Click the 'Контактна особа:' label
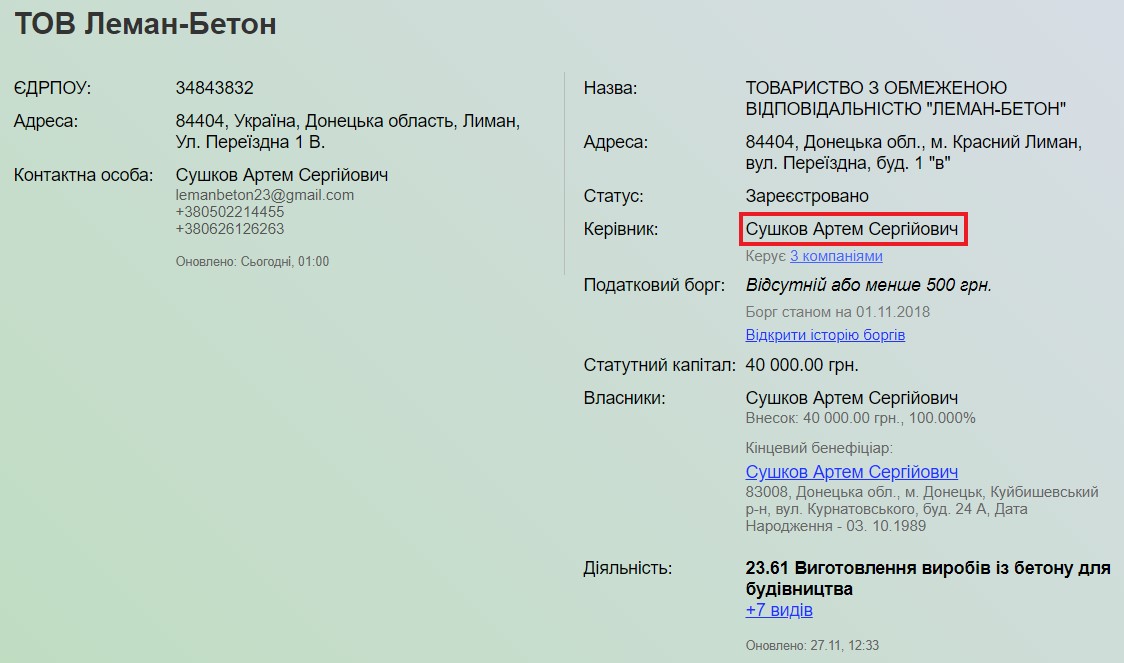This screenshot has height=663, width=1124. click(x=83, y=175)
